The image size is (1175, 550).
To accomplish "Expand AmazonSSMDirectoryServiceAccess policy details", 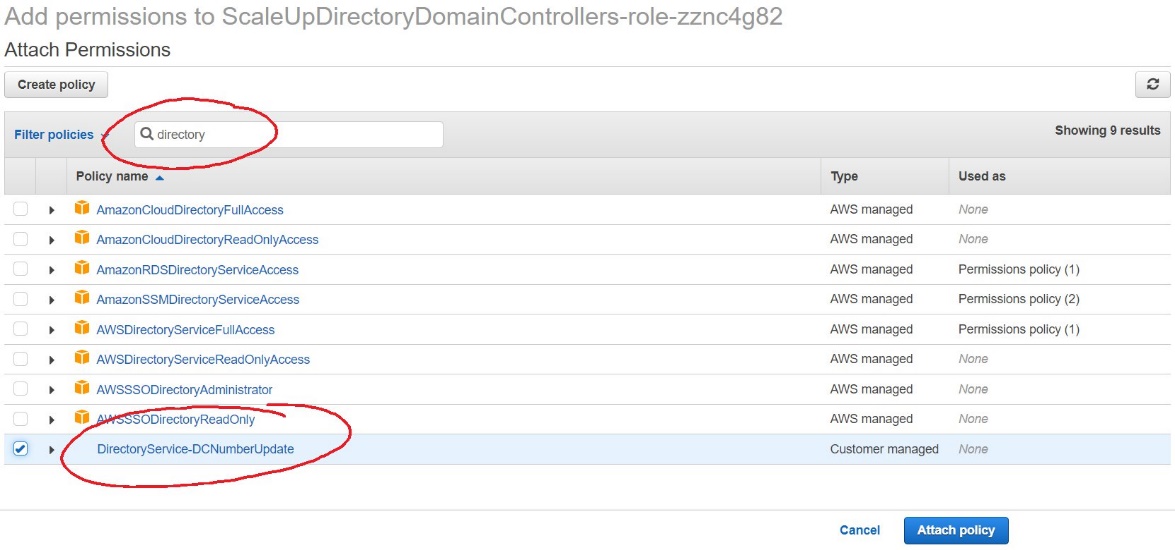I will pos(52,300).
